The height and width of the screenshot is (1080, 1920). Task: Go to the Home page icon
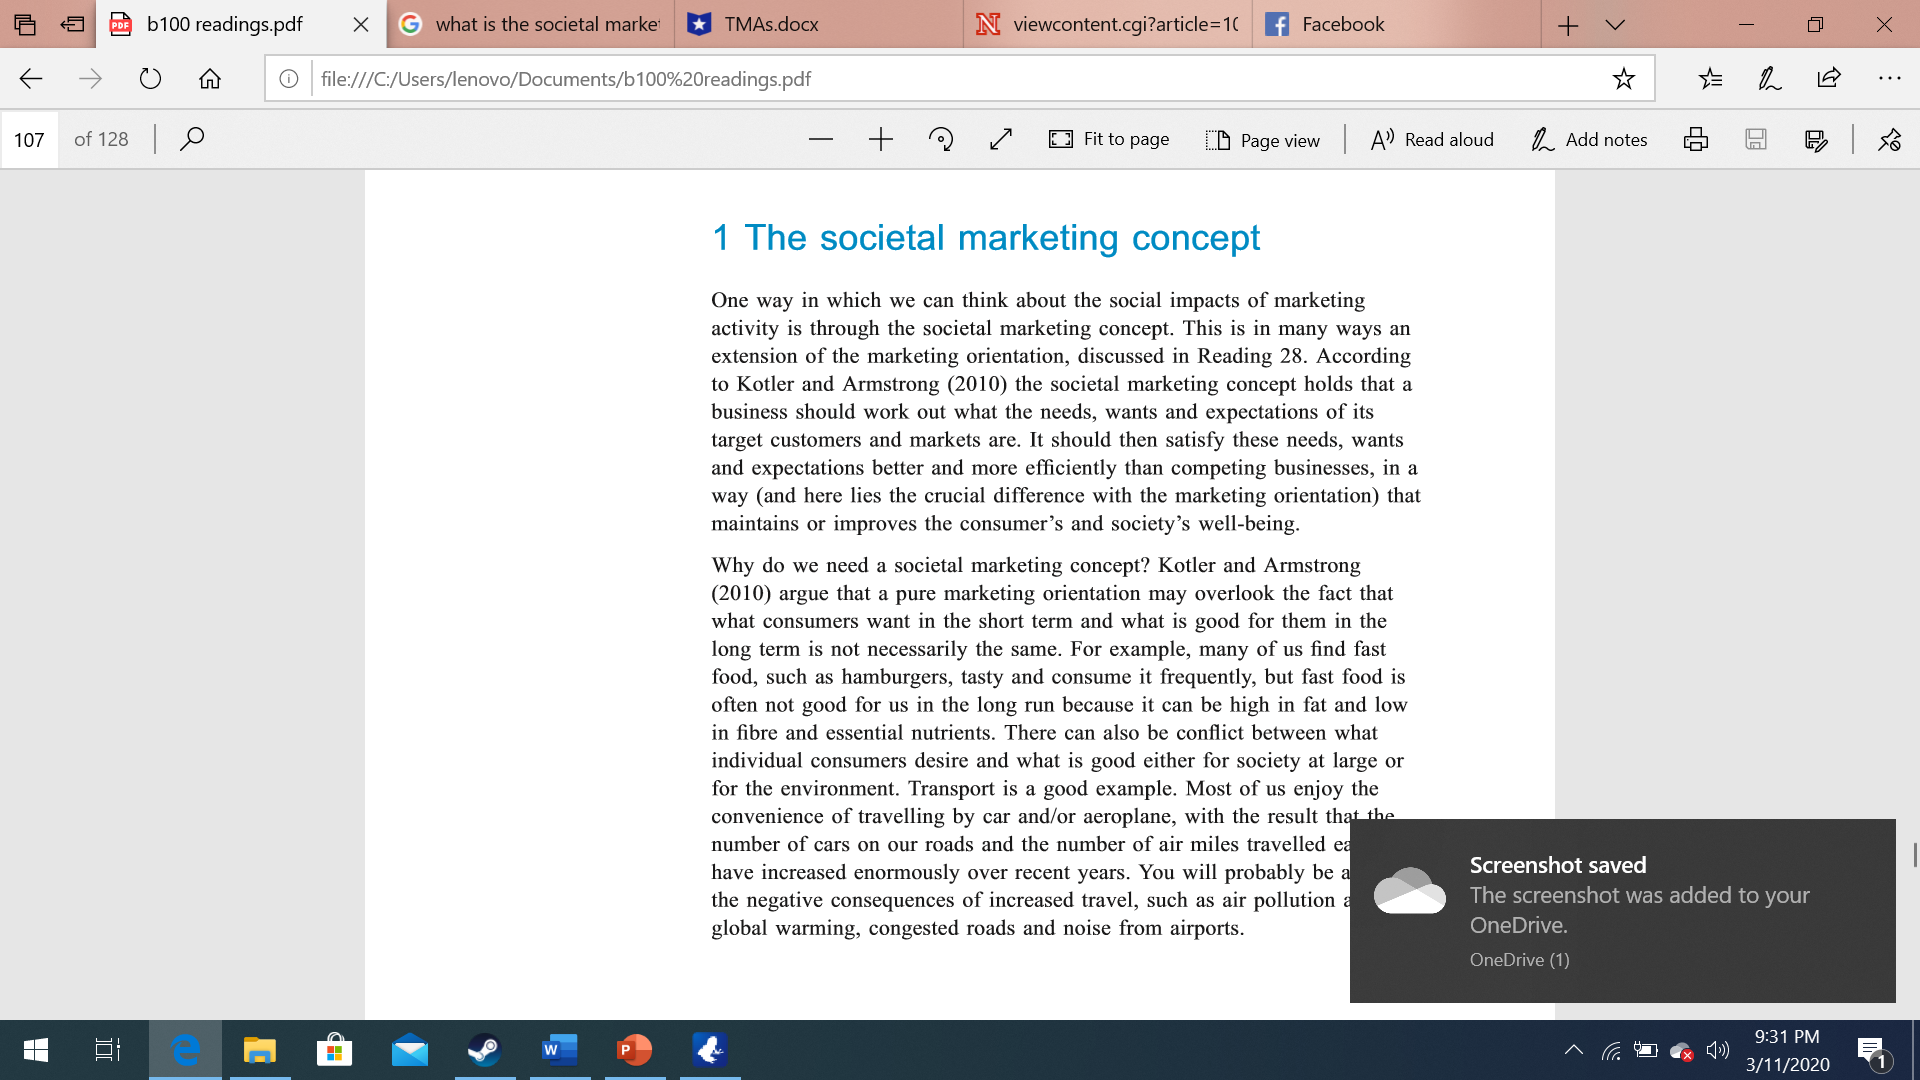[x=210, y=79]
